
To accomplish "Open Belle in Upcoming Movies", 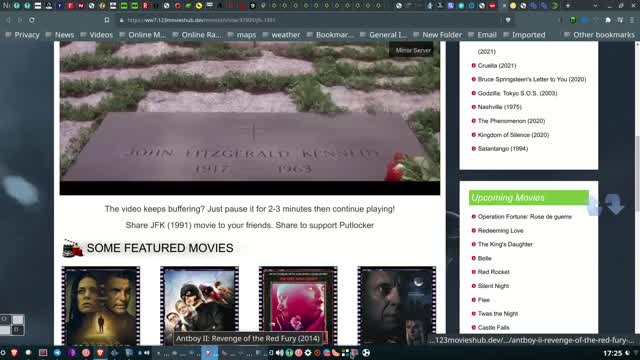I will pyautogui.click(x=484, y=258).
